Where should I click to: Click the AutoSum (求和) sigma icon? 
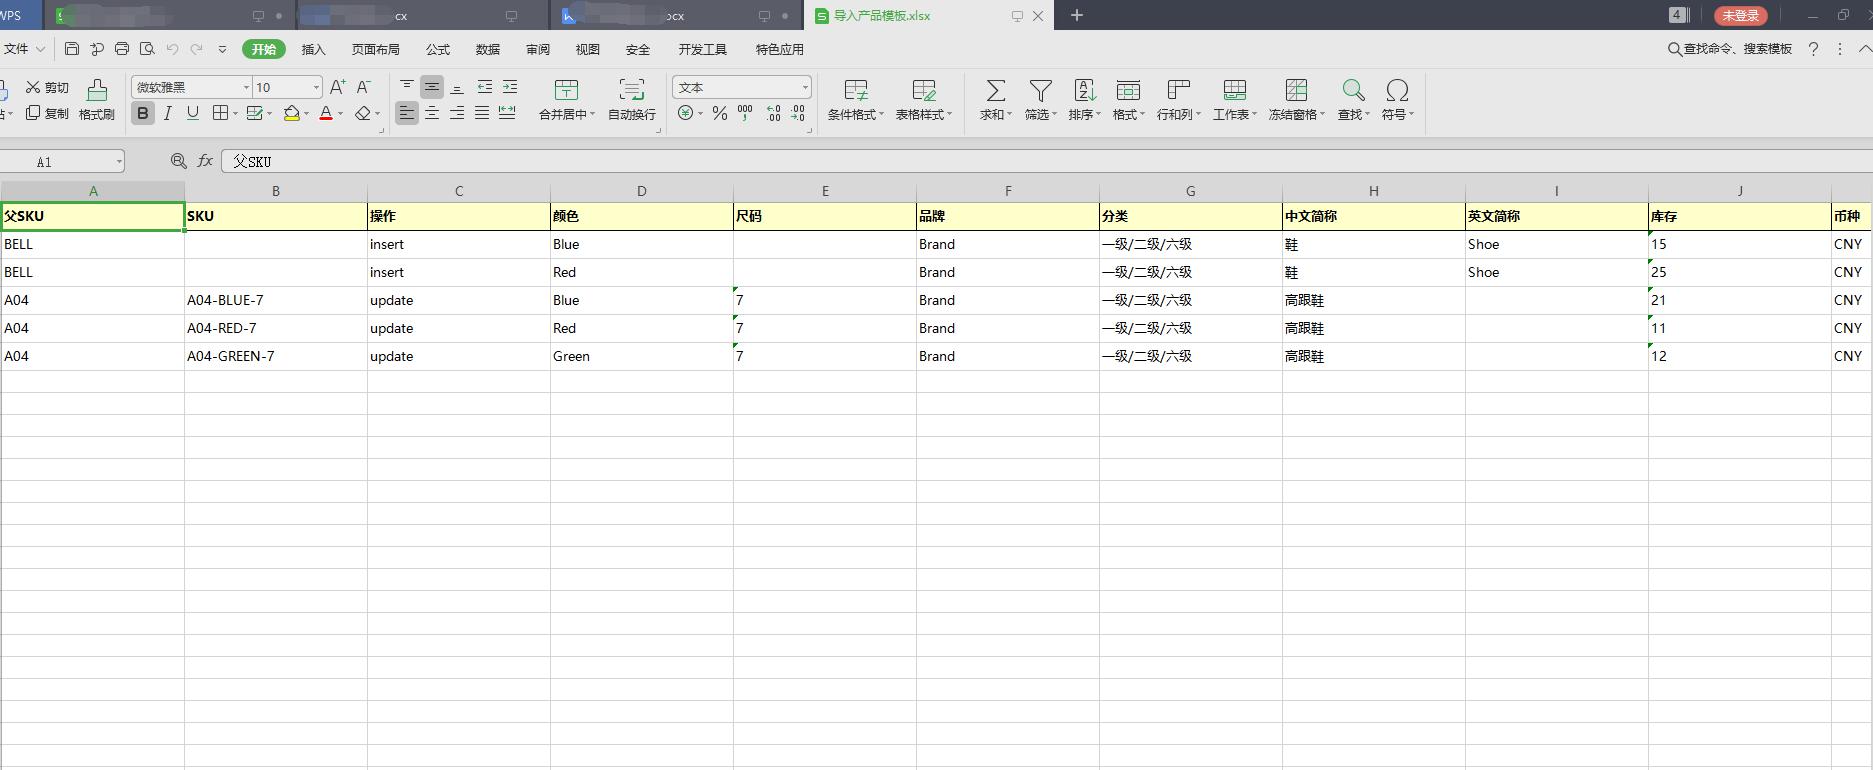(x=995, y=91)
